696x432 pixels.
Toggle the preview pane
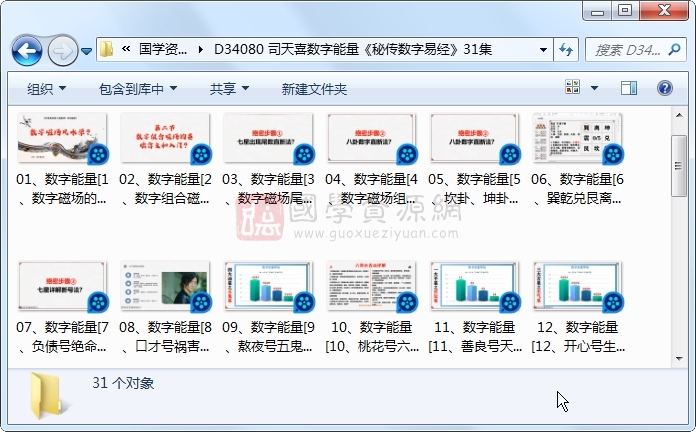(629, 88)
